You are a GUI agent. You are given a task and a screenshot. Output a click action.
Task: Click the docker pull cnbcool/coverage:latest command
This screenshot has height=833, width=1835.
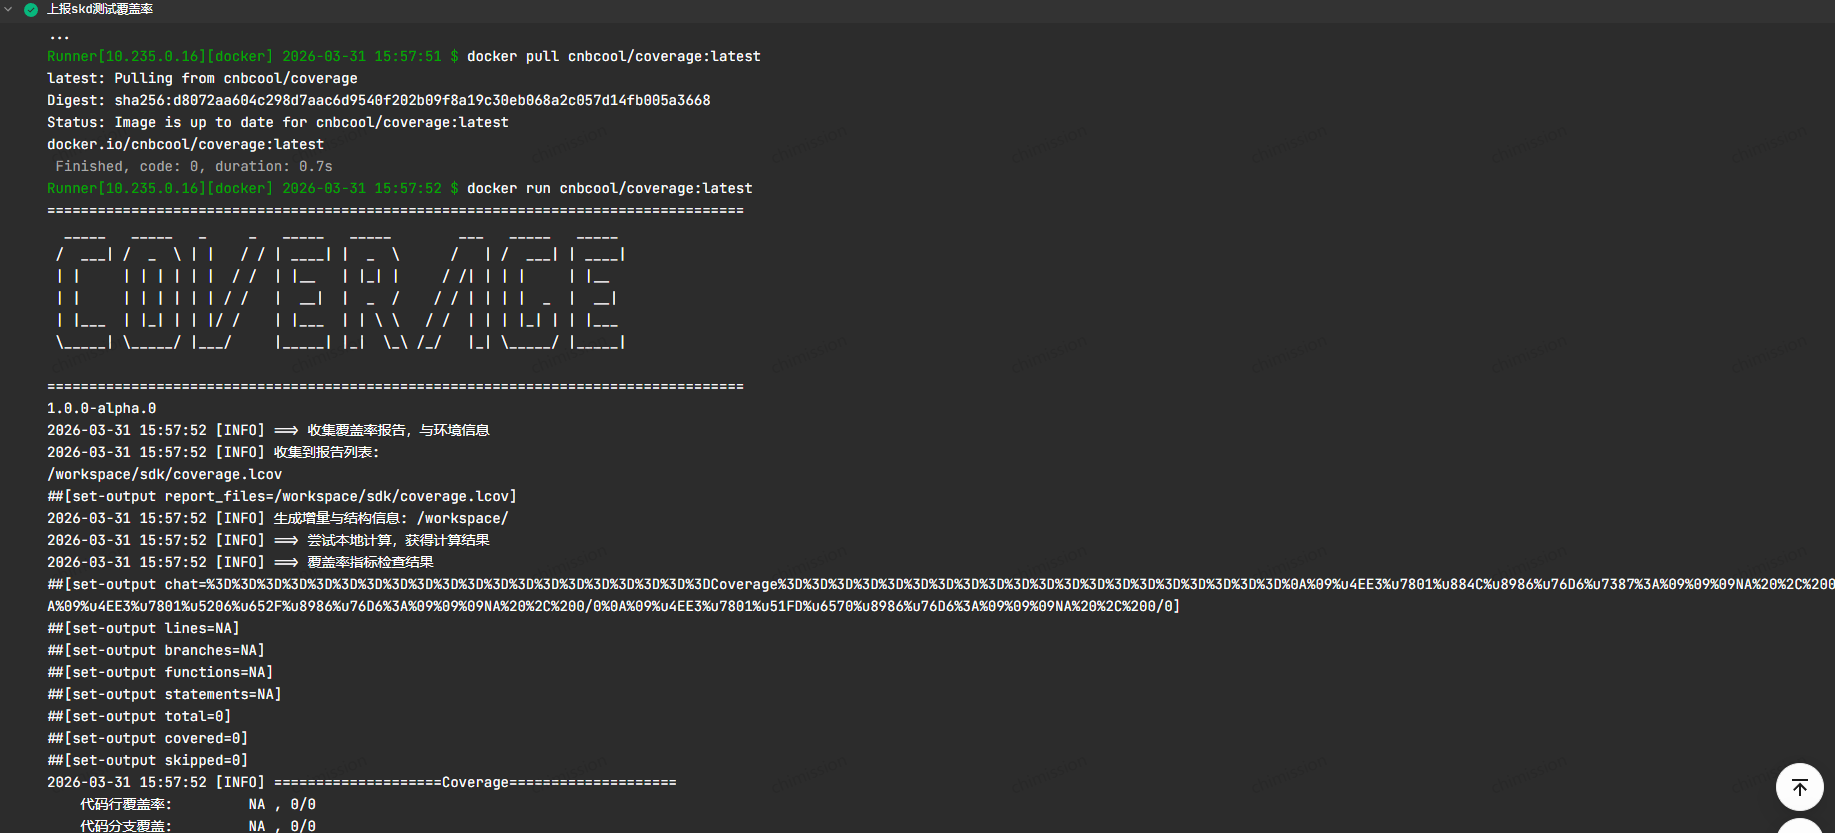click(613, 57)
